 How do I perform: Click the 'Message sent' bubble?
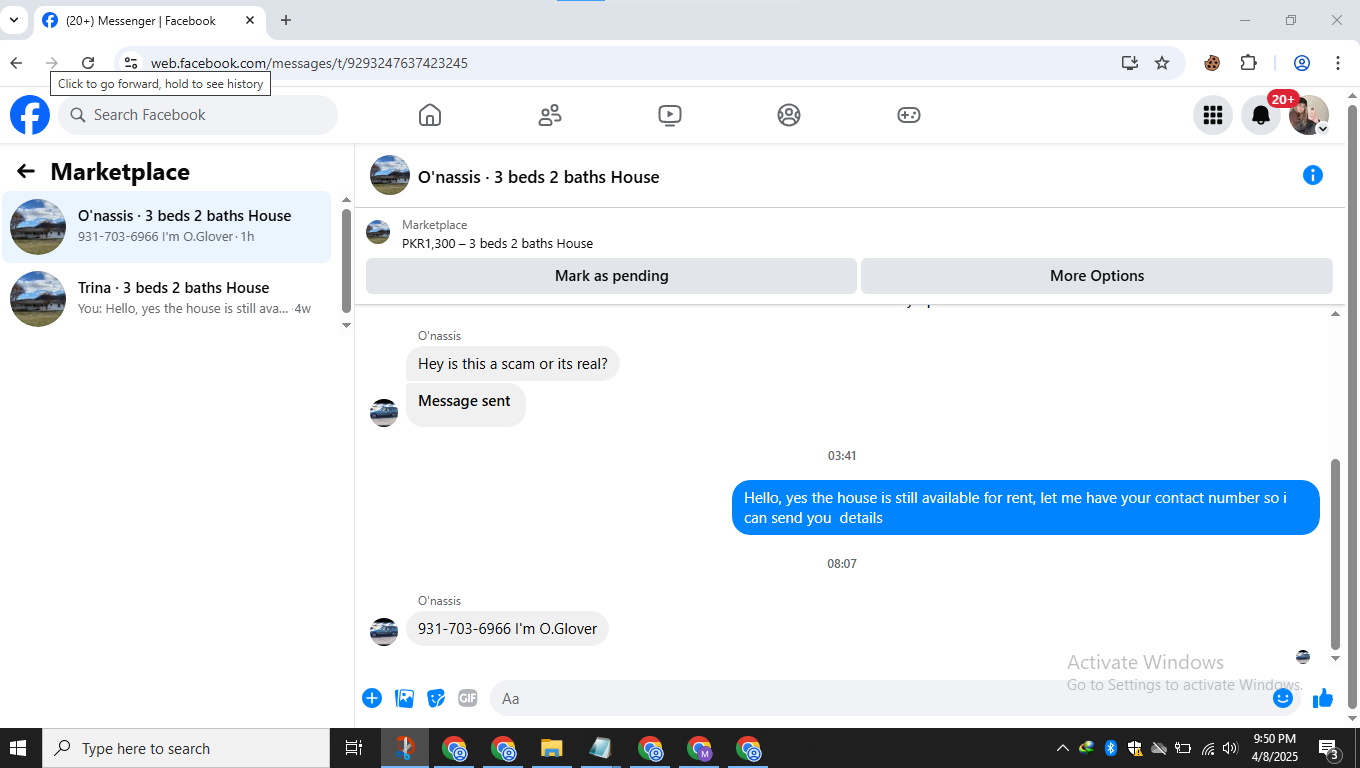tap(465, 404)
